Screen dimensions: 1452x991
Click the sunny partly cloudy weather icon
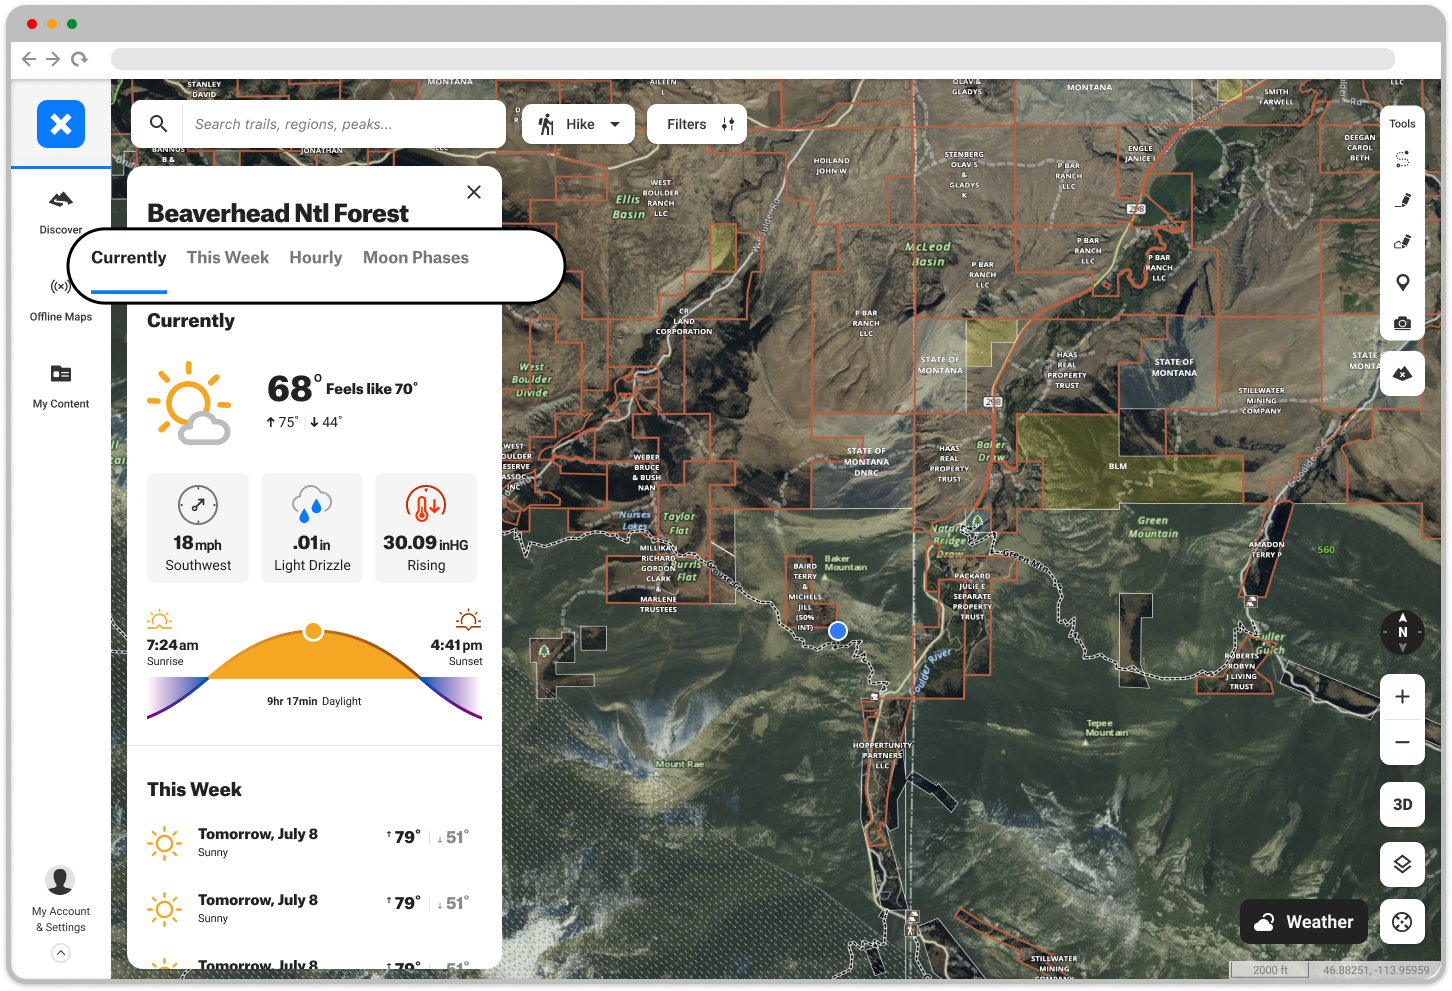point(190,403)
